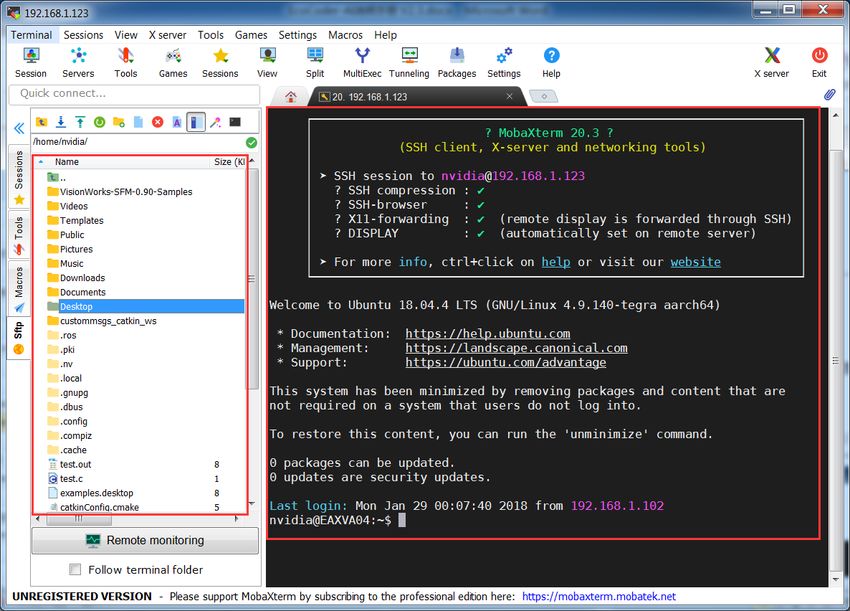
Task: Open the Tunneling toolbar icon
Action: (409, 63)
